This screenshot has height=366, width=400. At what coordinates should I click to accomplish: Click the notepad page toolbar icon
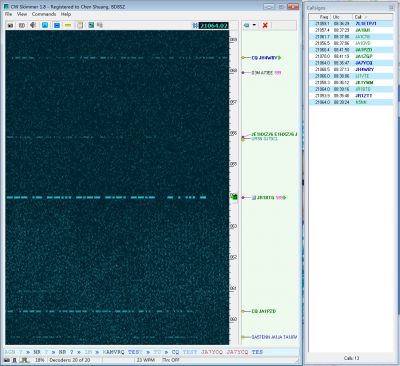point(80,25)
